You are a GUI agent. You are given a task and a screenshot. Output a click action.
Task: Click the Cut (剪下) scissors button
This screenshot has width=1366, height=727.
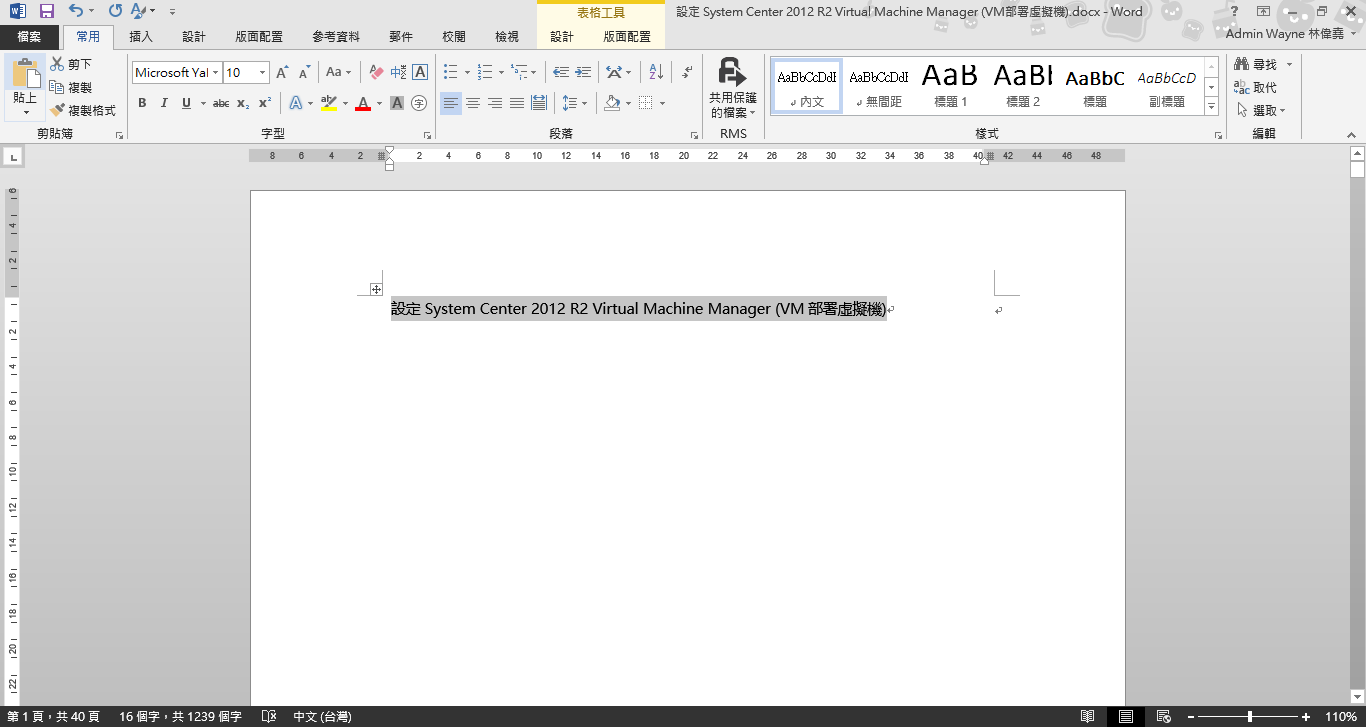[71, 64]
